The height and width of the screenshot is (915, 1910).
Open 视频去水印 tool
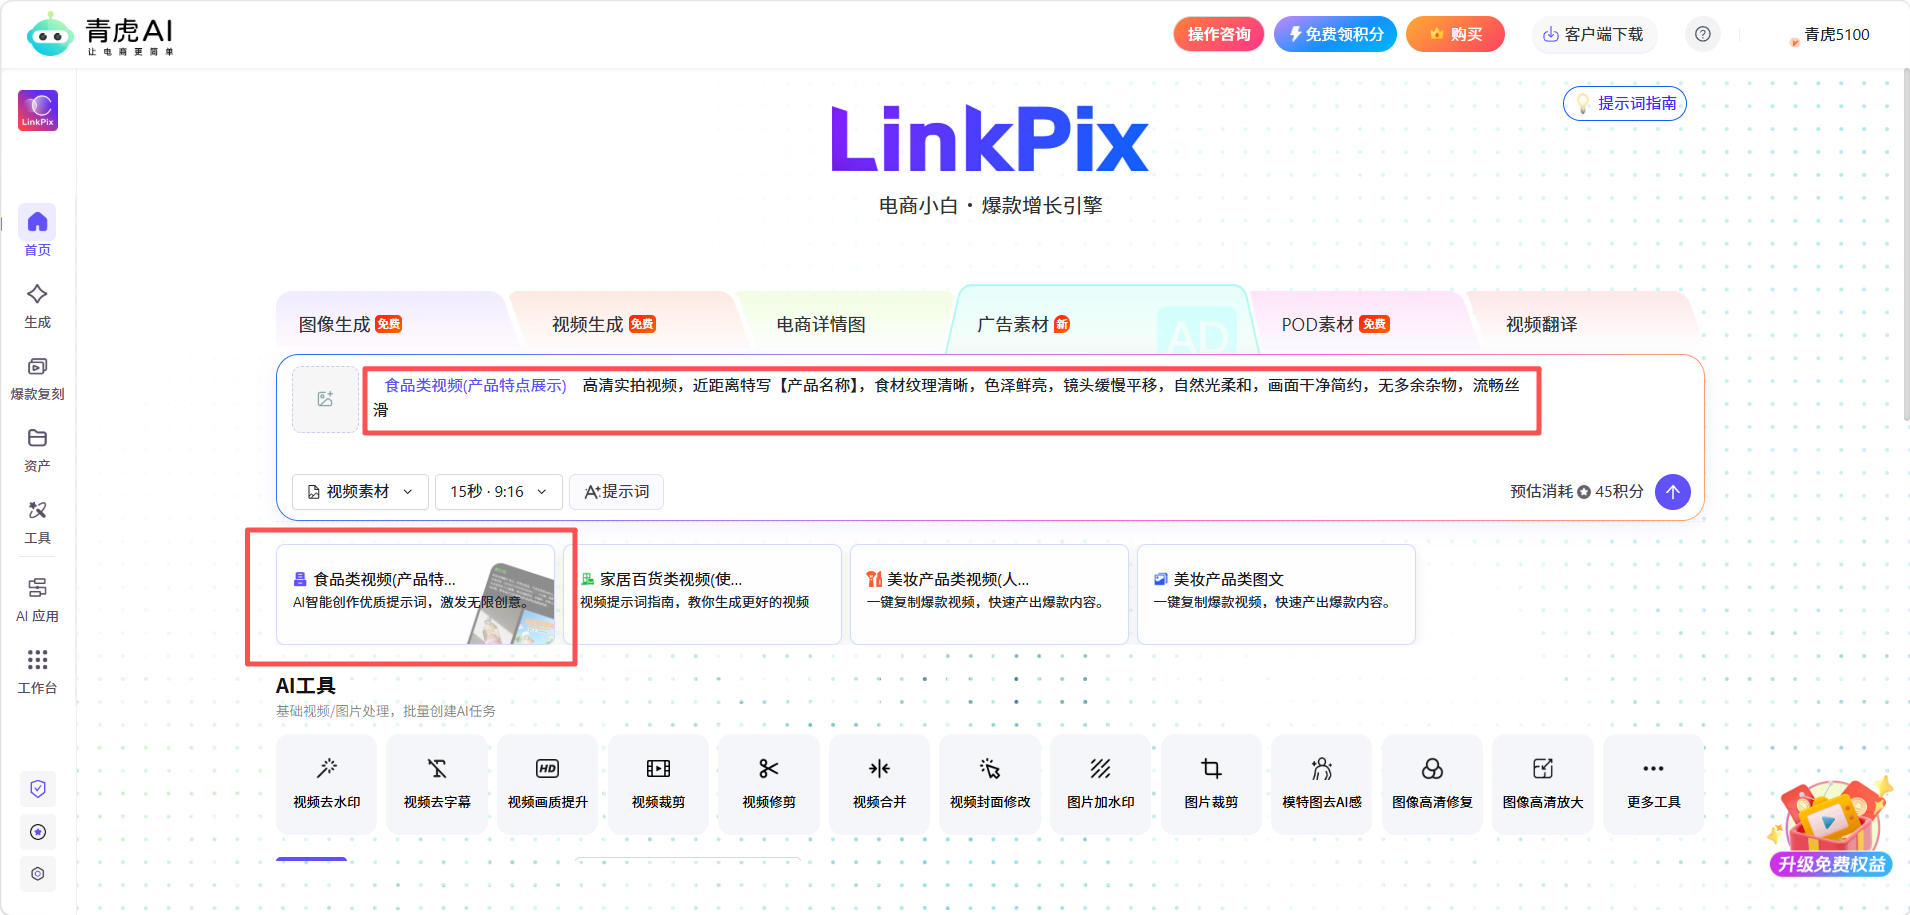327,784
